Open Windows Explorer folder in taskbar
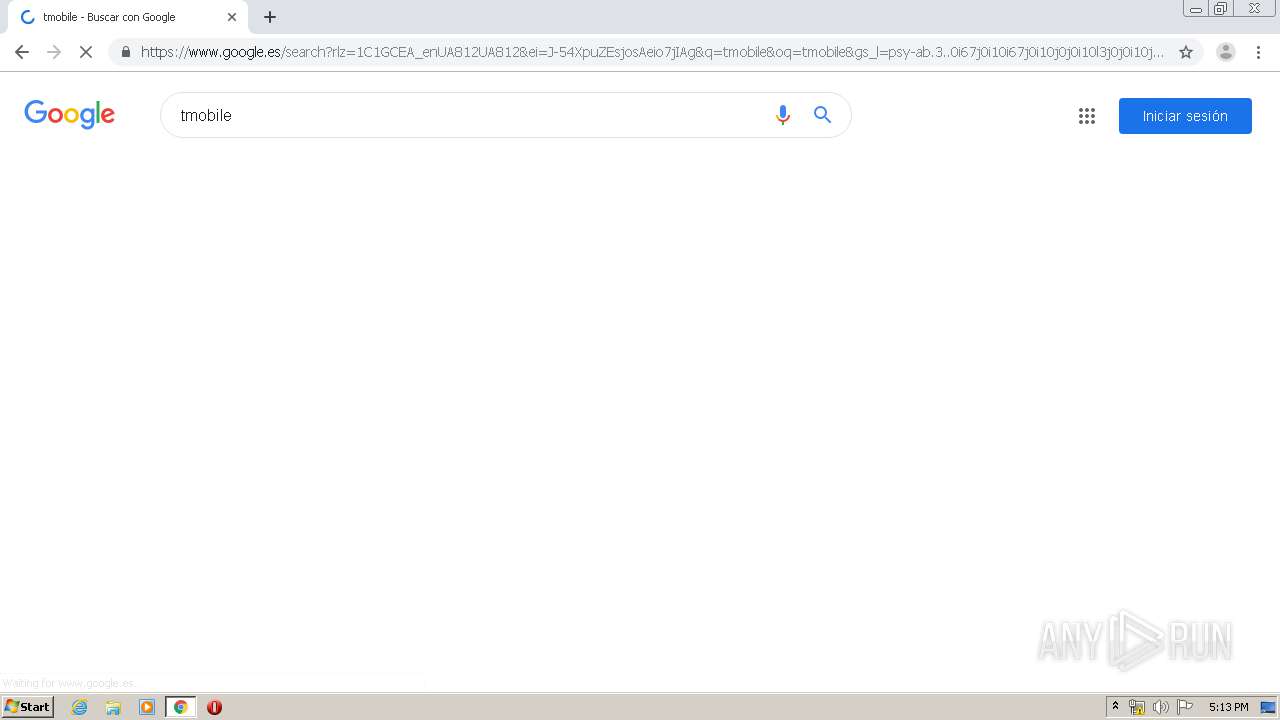Screen dimensions: 1280x720 113,707
